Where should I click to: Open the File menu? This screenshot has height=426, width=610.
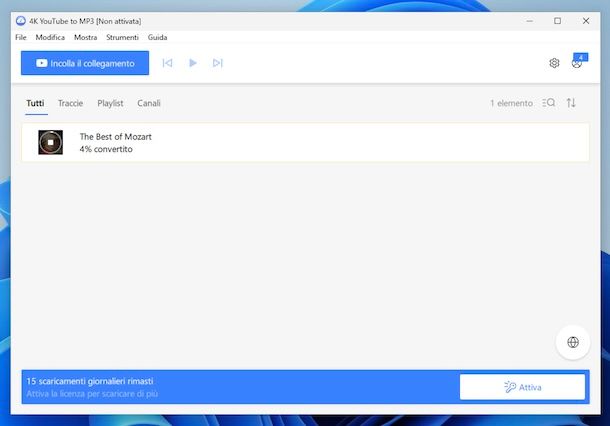coord(21,37)
